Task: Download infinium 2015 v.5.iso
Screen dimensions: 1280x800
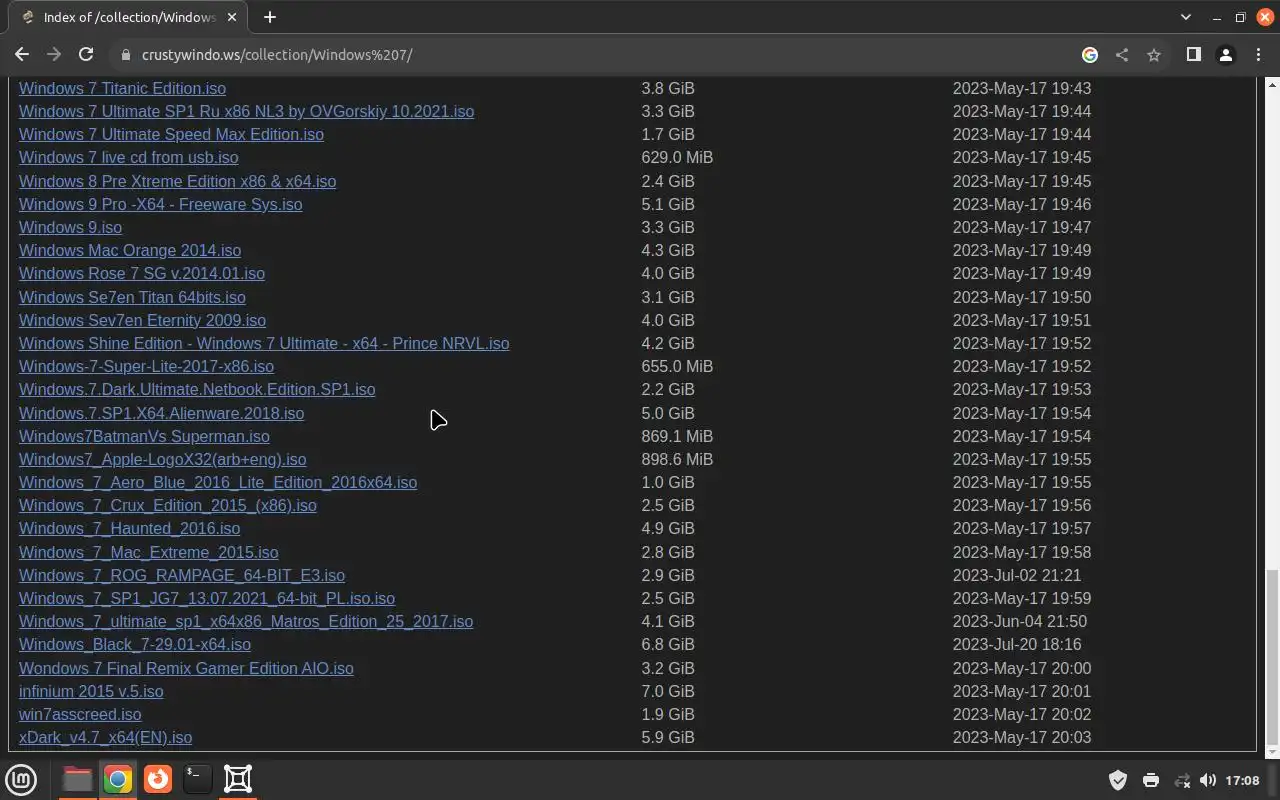Action: point(91,691)
